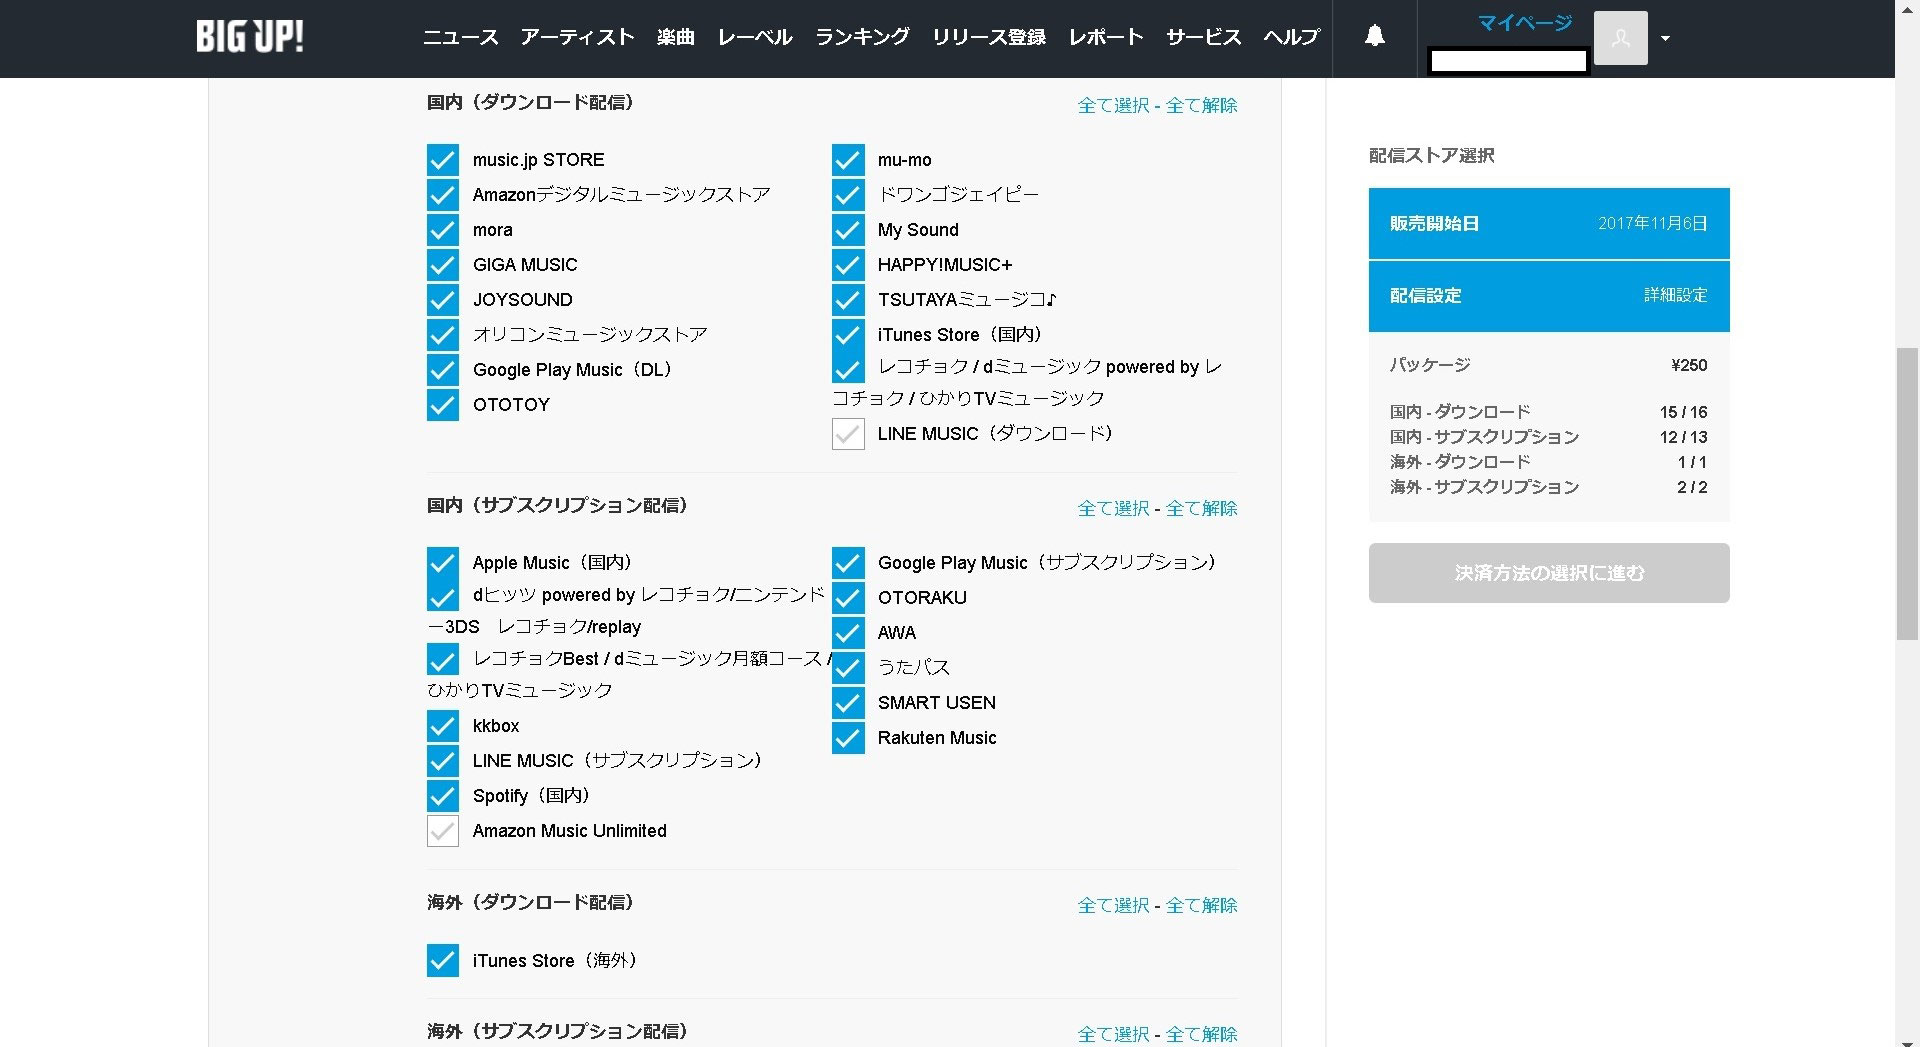Click 全て解除 for 国内ダウンロード配信

click(x=1201, y=105)
